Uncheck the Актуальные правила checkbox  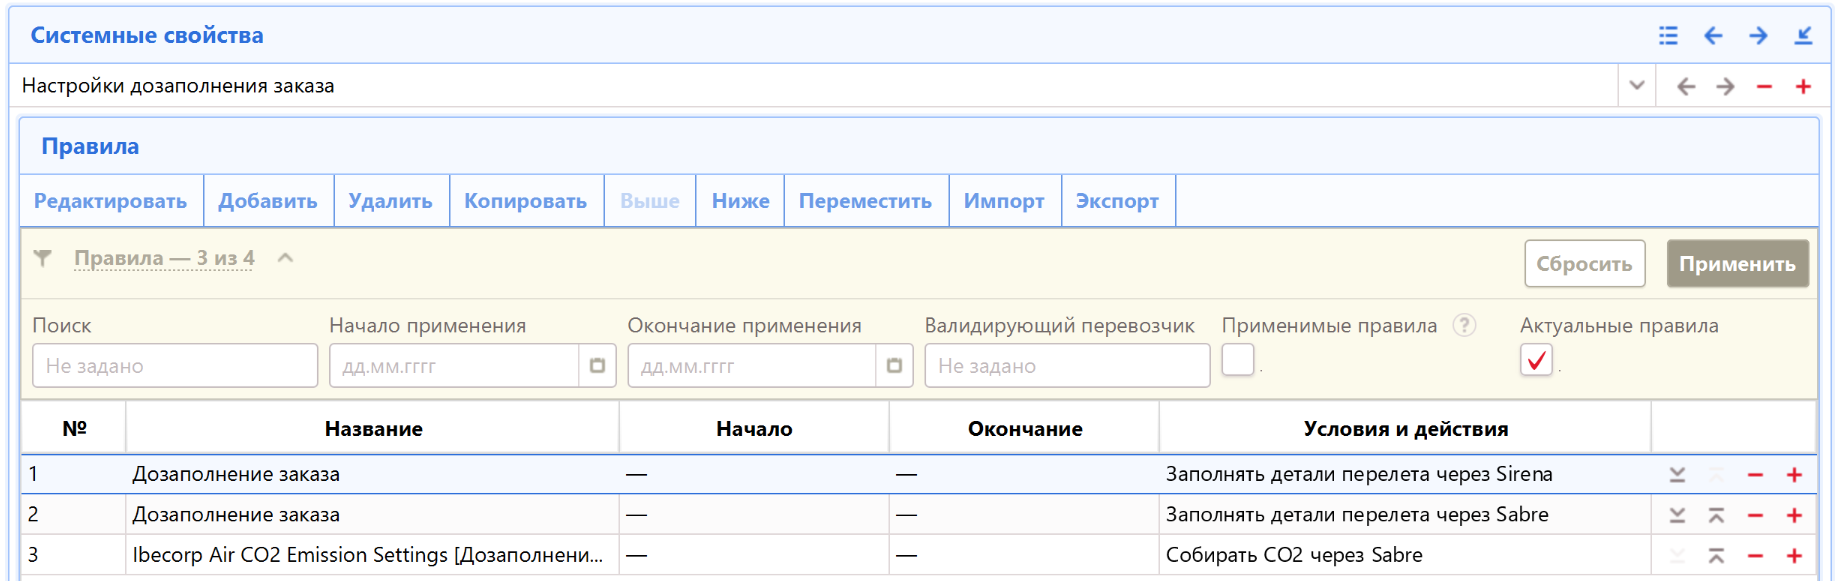(1536, 360)
